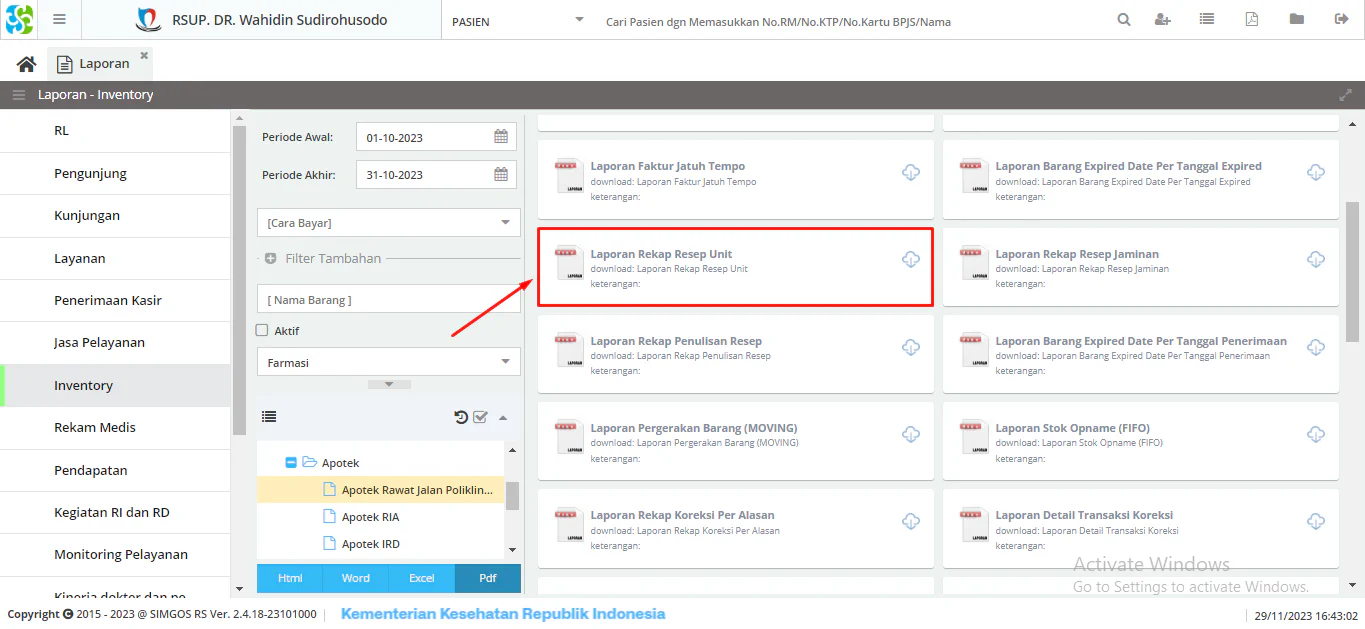
Task: Select Apotek RIA tree item
Action: point(381,517)
